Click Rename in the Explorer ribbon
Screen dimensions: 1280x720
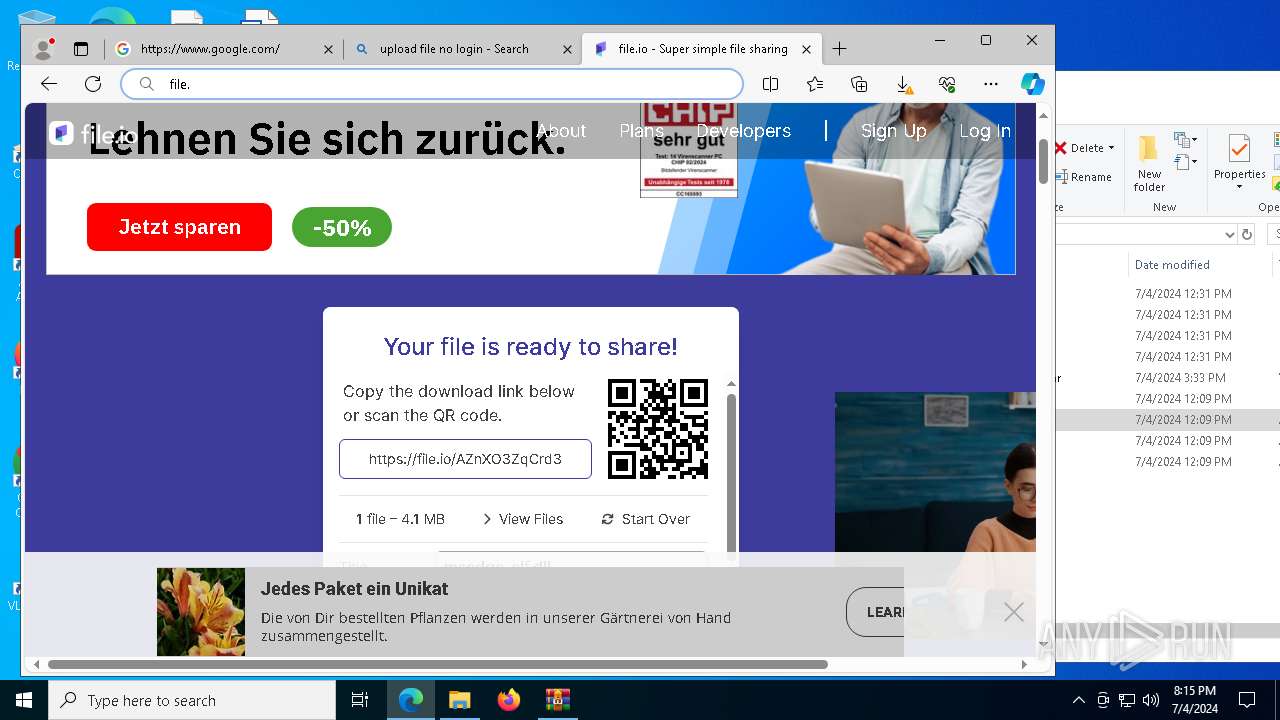point(1084,177)
